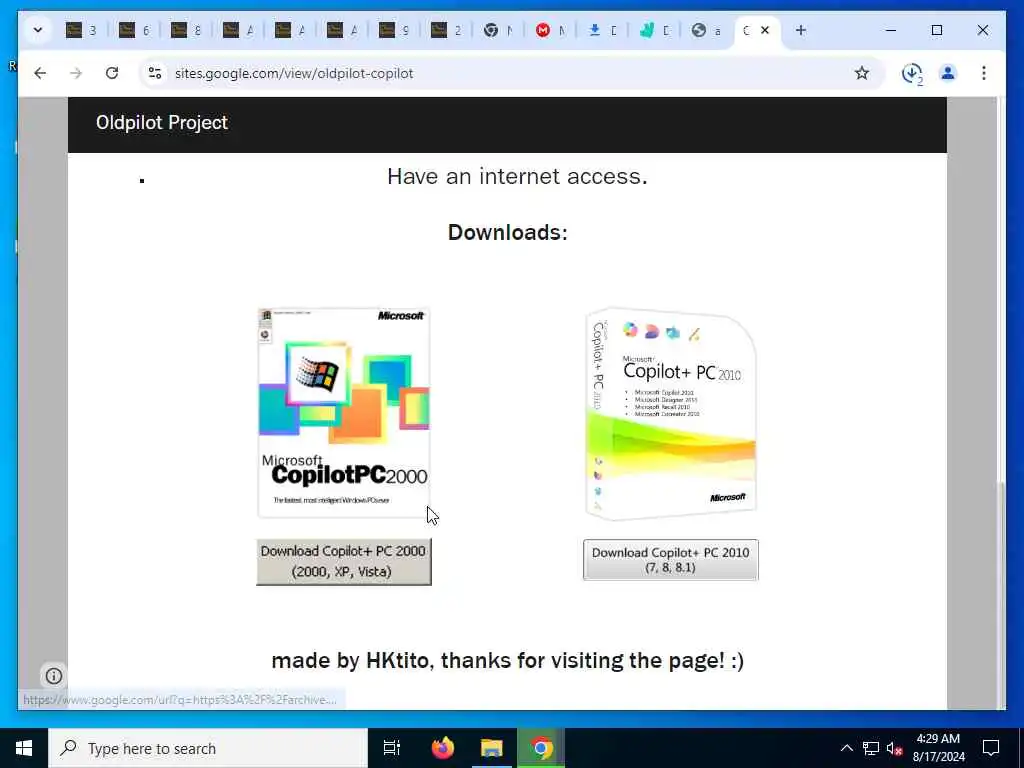Click the address bar URL
Viewport: 1024px width, 768px height.
[x=294, y=73]
